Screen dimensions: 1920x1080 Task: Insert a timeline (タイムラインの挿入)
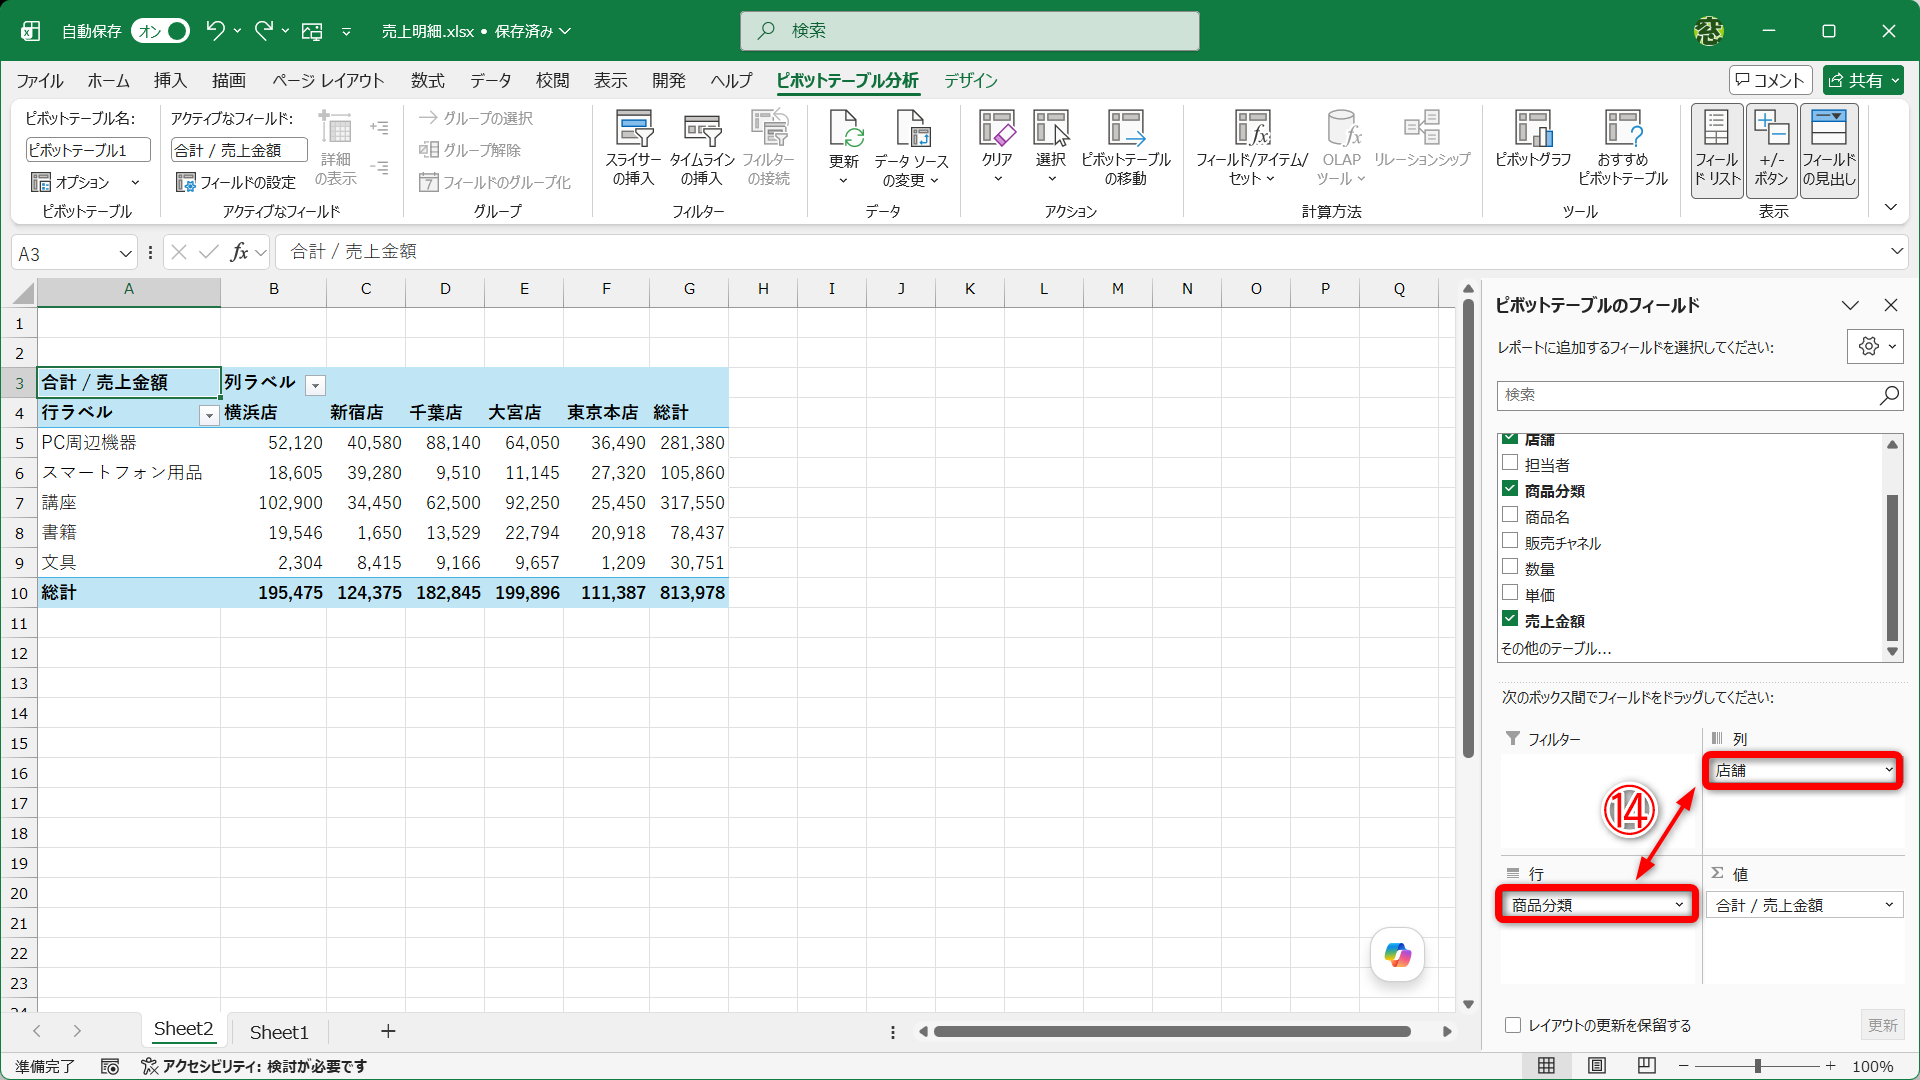click(702, 148)
